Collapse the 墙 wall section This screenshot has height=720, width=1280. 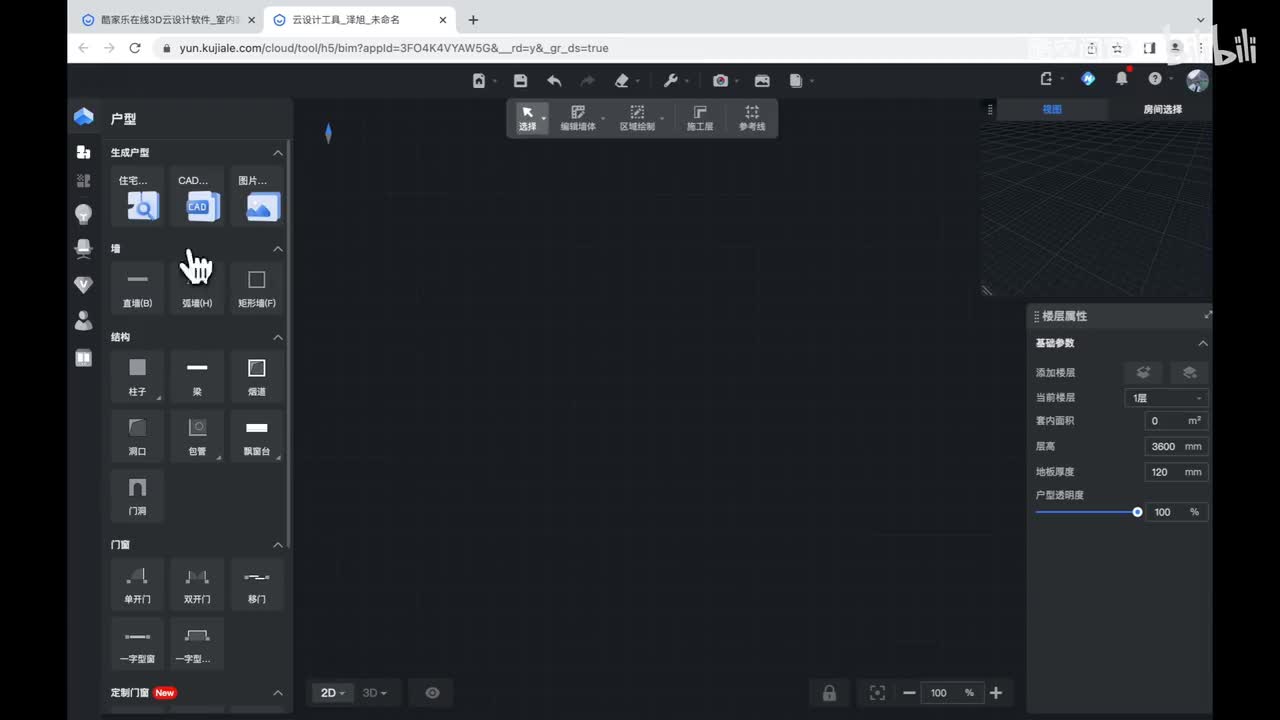(278, 249)
